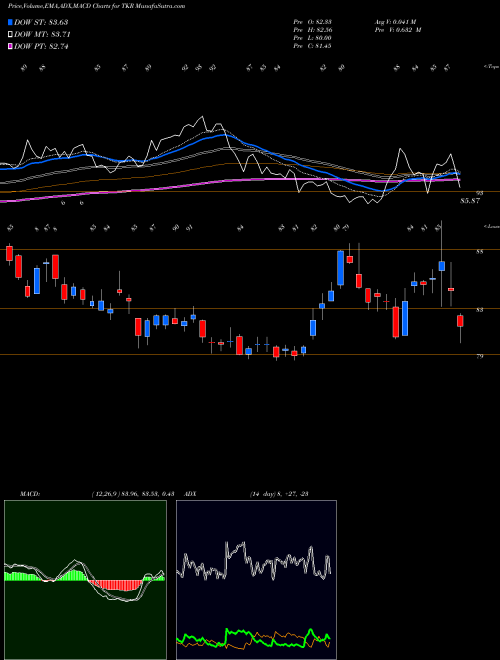This screenshot has height=660, width=500.
Task: Click the magenta DOW PT legend swatch
Action: click(11, 47)
